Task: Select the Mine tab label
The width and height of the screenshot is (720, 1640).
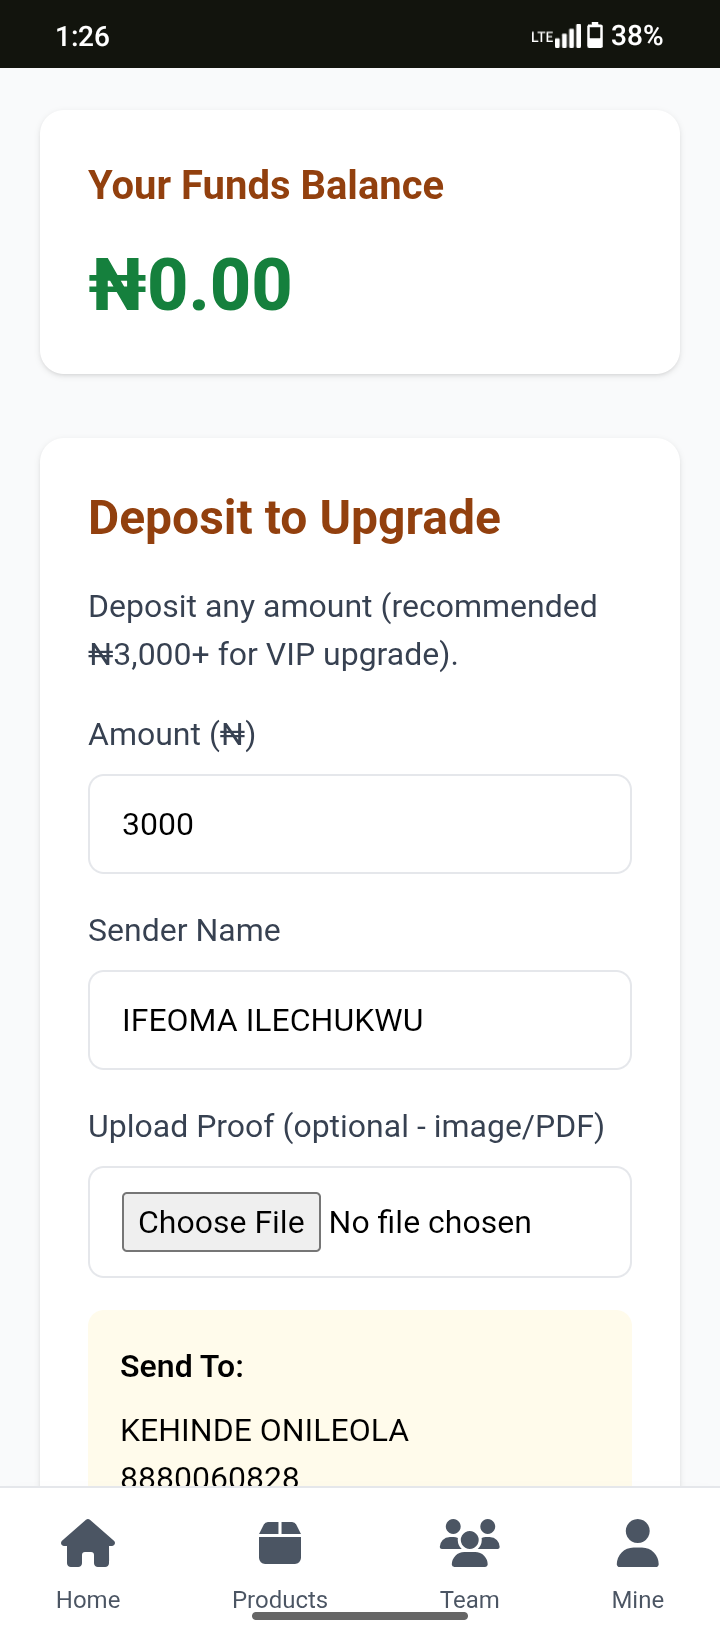Action: point(637,1600)
